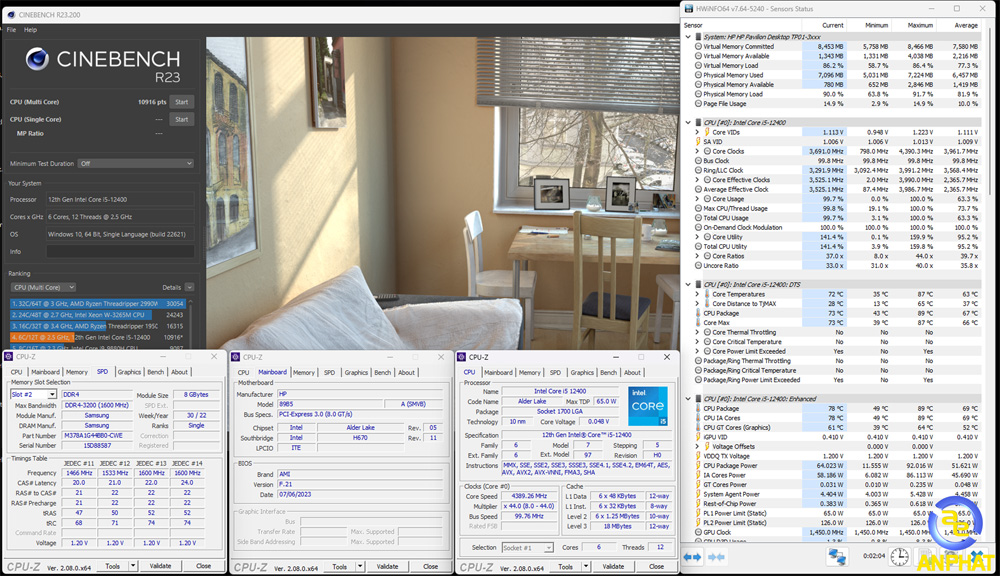
Task: Click Validate in SPD CPU-Z window
Action: [x=160, y=566]
